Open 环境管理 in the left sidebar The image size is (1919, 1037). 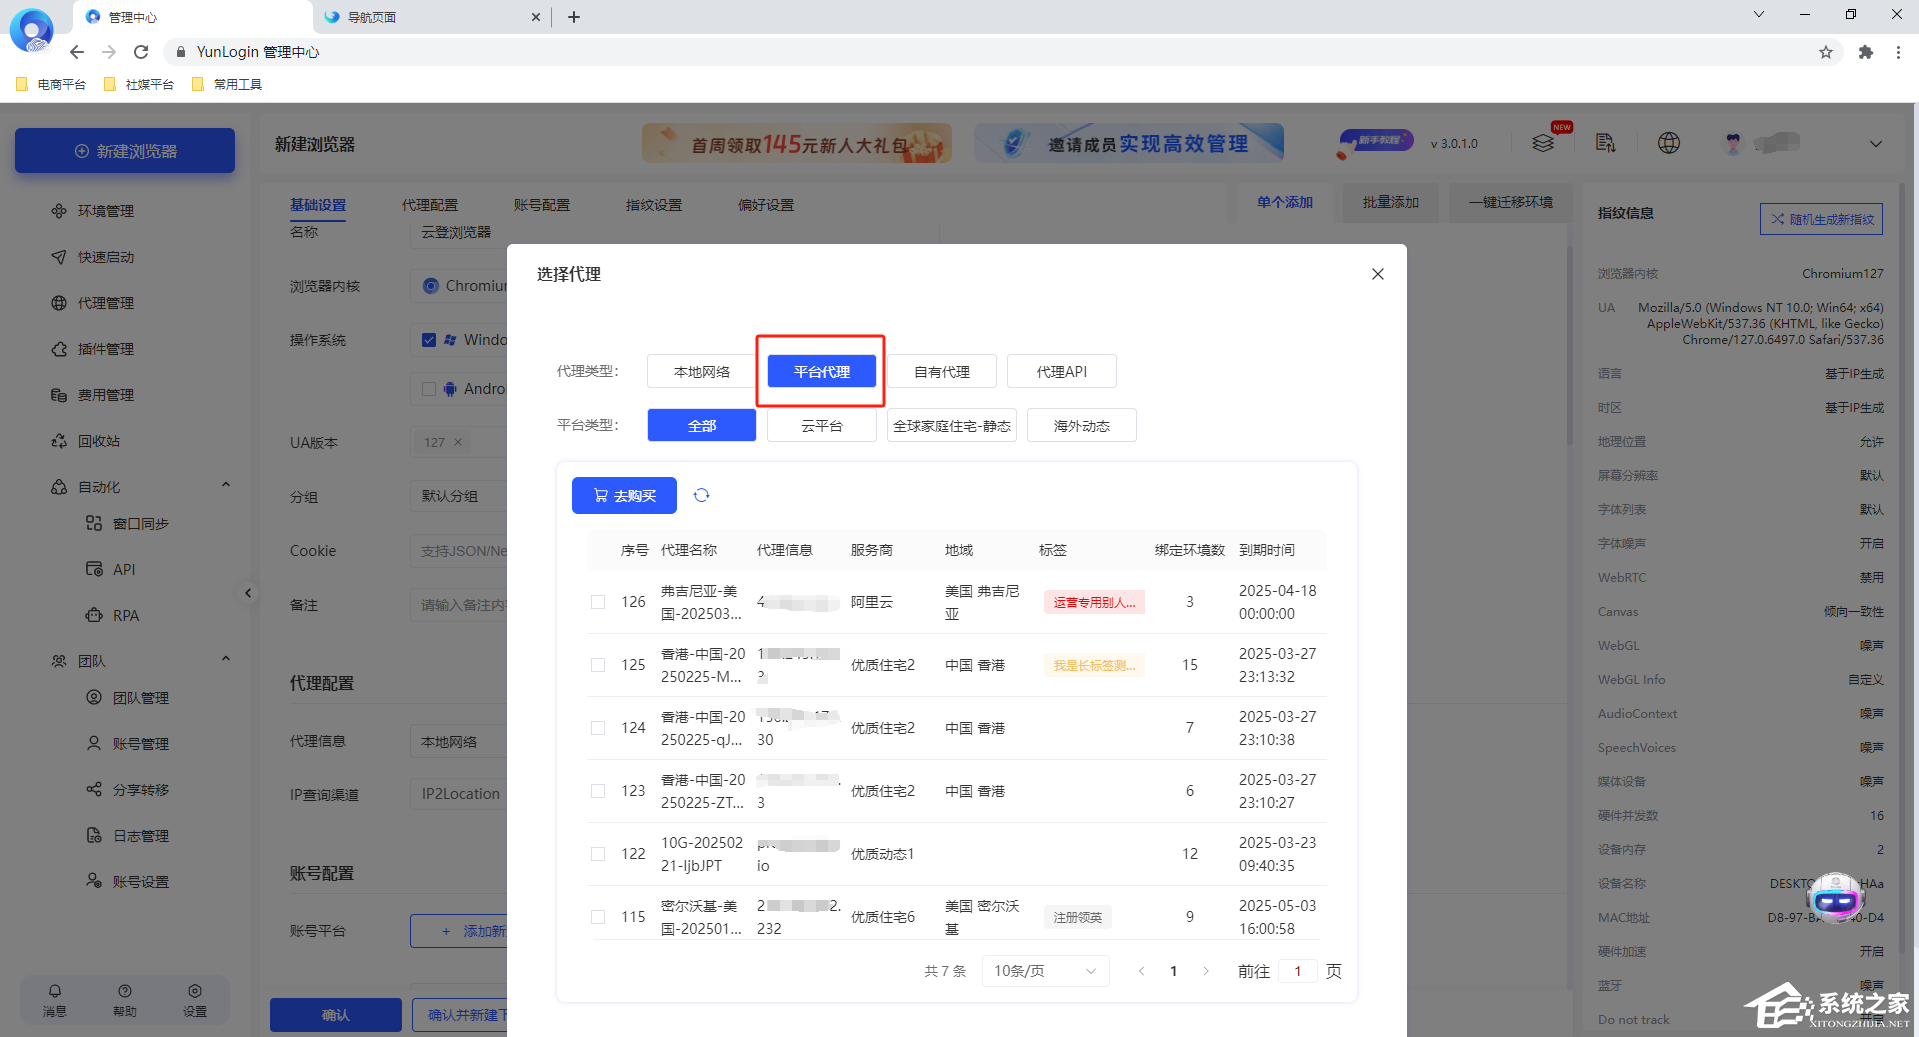point(107,210)
